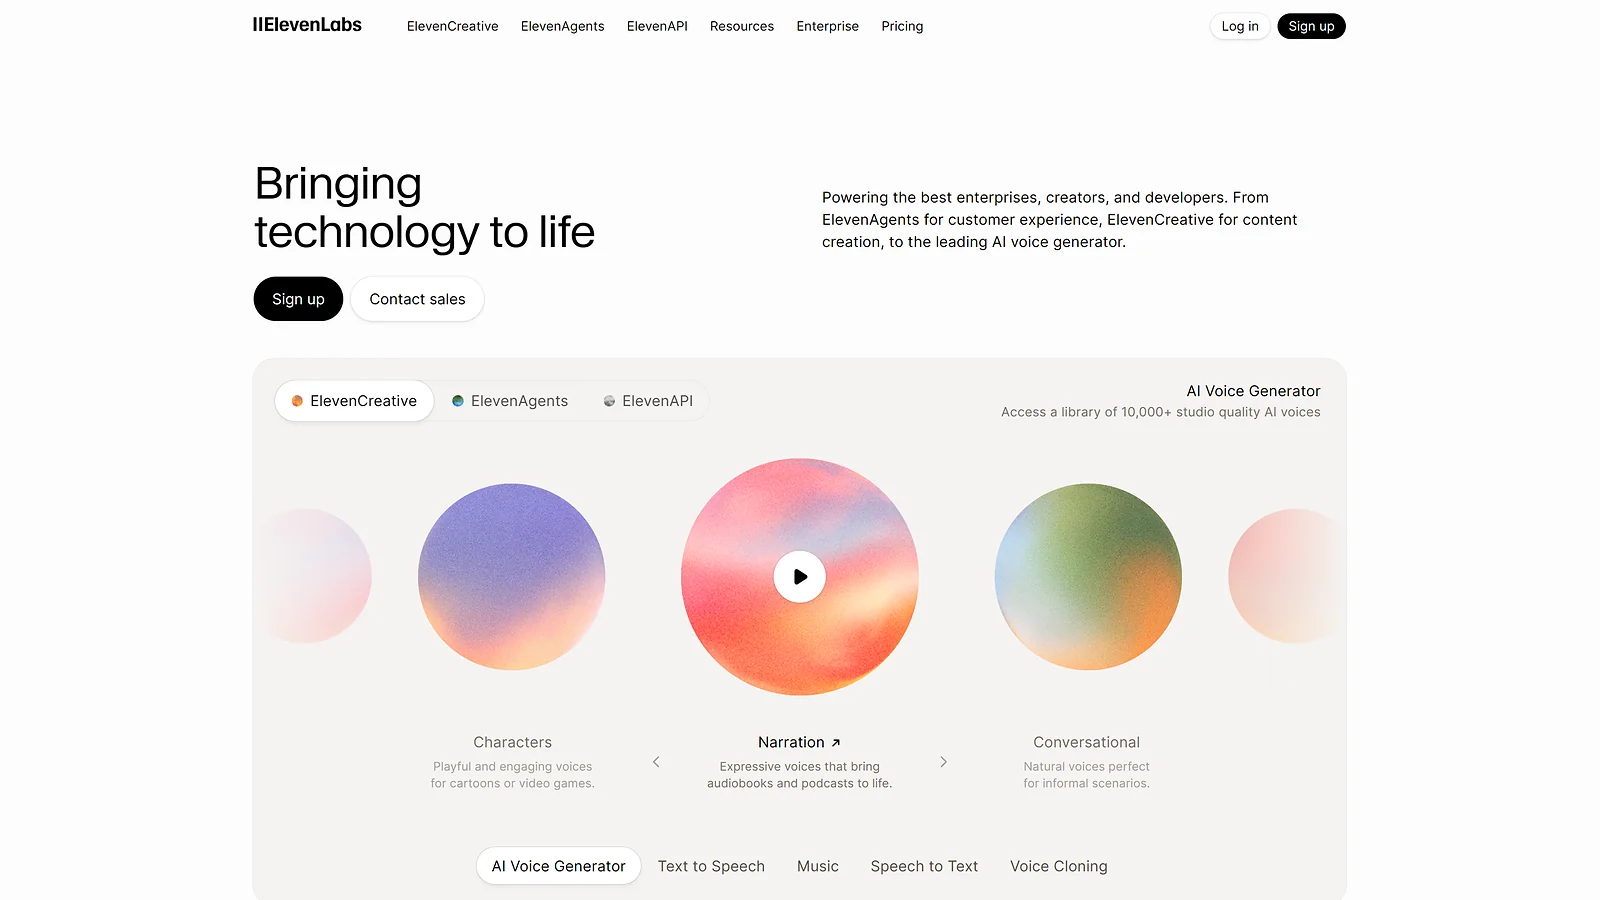
Task: Play the Narration voice sample
Action: [800, 577]
